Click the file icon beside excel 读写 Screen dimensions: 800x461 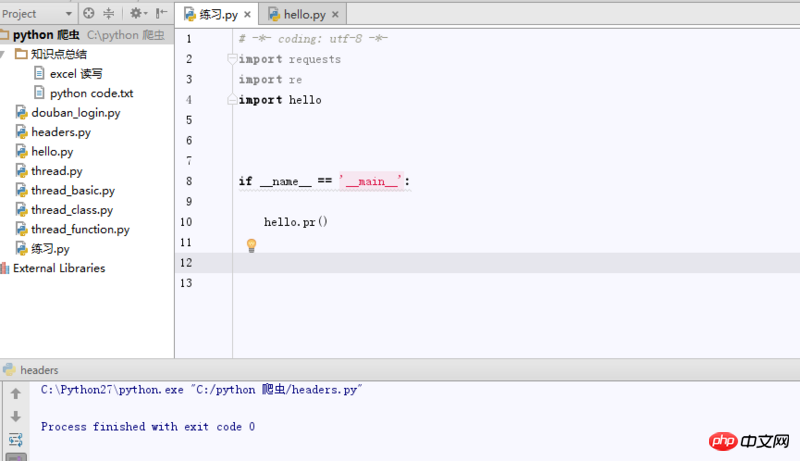coord(39,73)
